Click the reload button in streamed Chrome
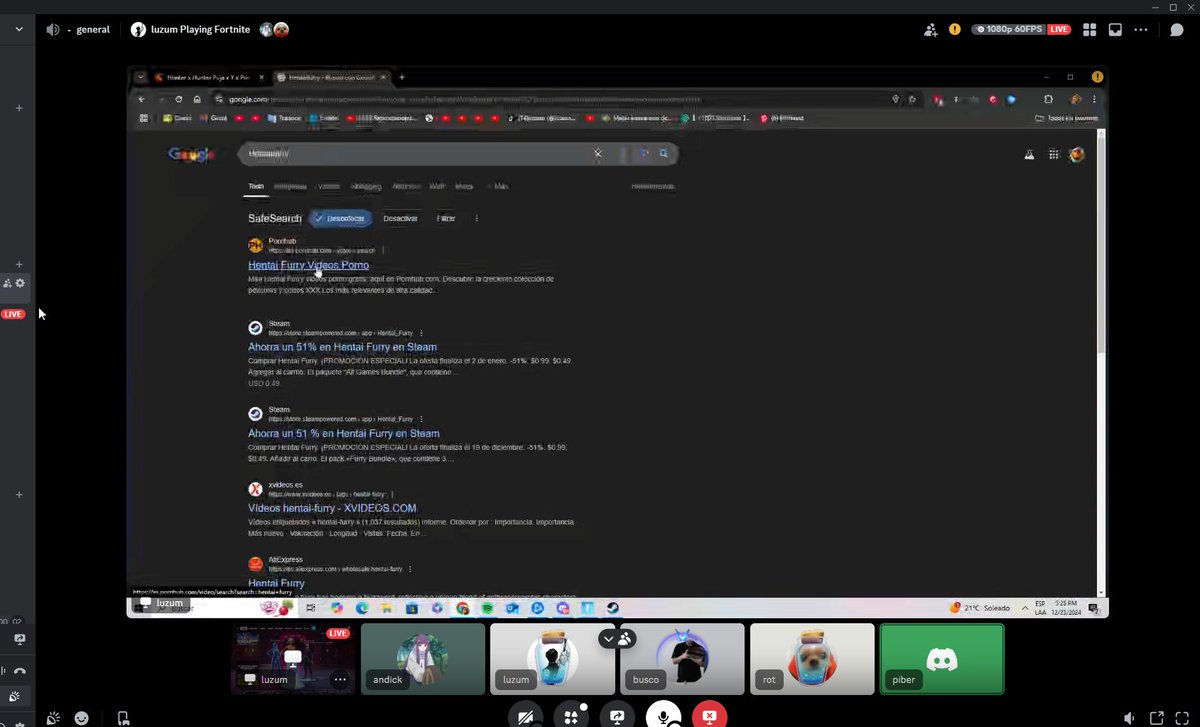This screenshot has width=1200, height=727. (179, 99)
